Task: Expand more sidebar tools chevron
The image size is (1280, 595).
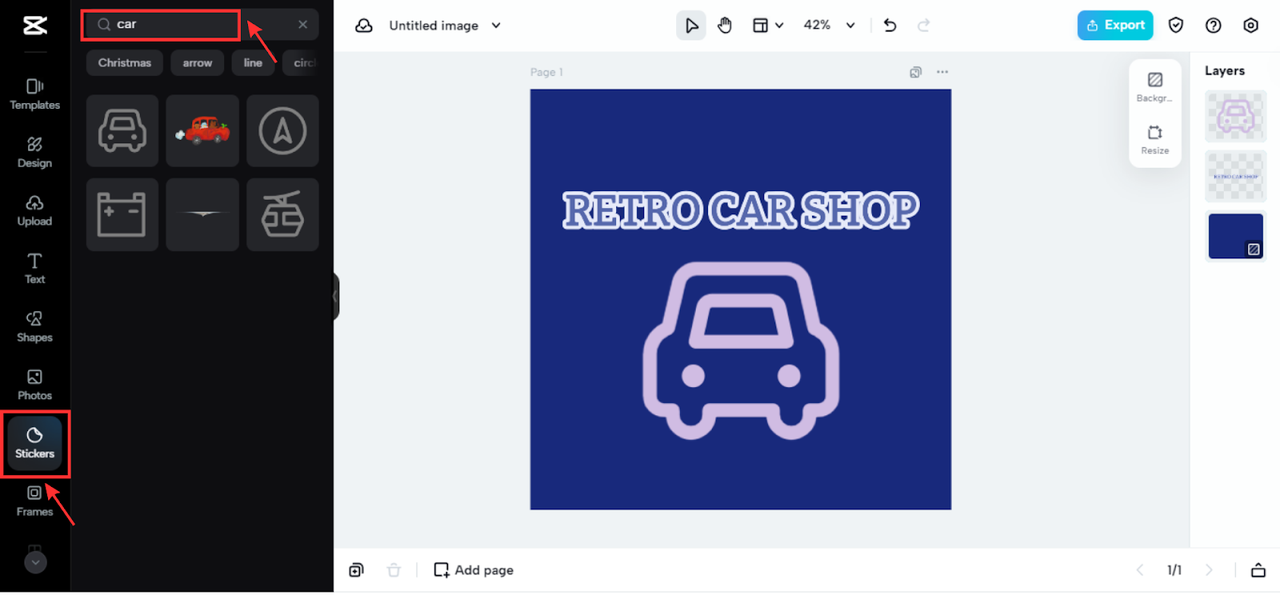Action: coord(35,562)
